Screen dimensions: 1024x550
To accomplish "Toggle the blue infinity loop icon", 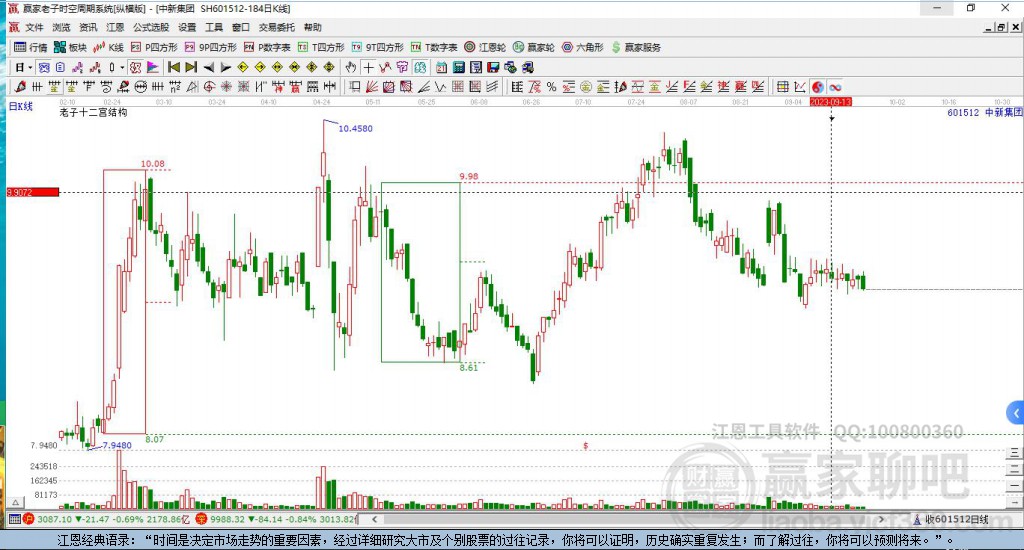I will tap(835, 86).
